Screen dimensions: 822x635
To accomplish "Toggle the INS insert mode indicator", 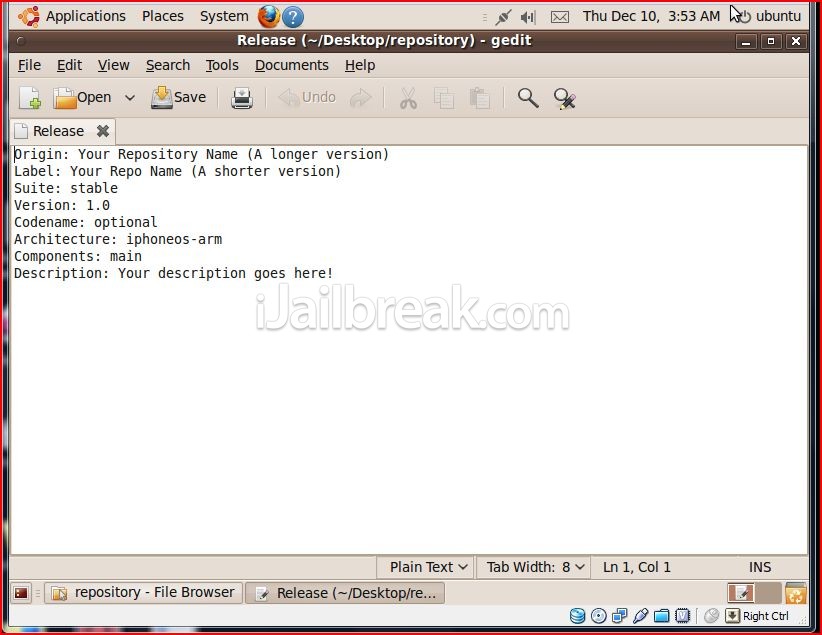I will coord(759,567).
